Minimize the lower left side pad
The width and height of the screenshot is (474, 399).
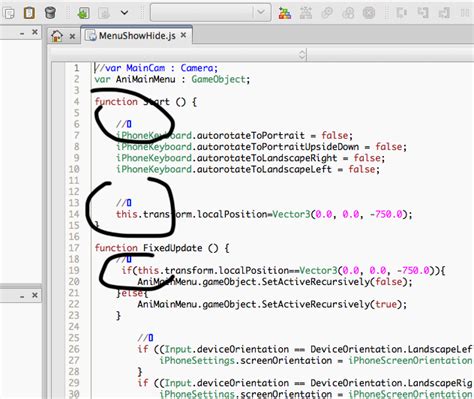click(x=22, y=296)
